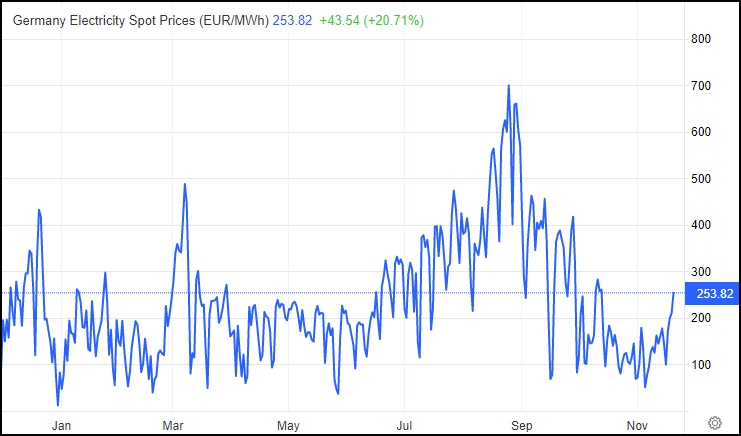The width and height of the screenshot is (741, 436).
Task: Click the 100 price axis label
Action: [x=701, y=365]
